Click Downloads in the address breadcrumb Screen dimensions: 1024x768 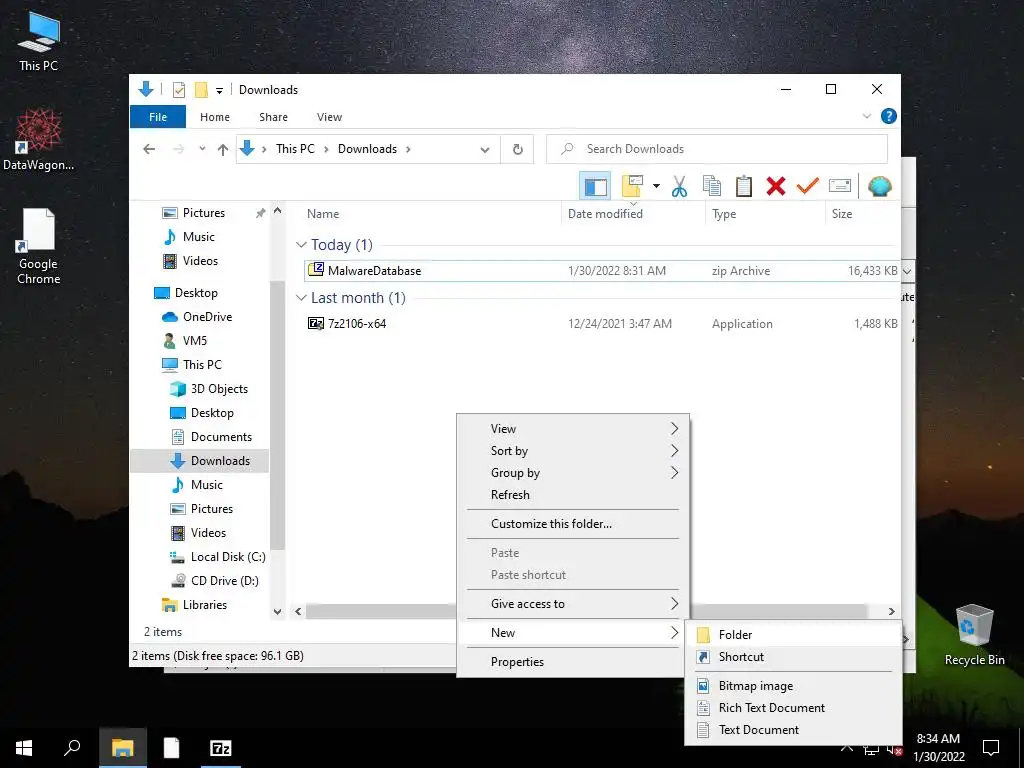(x=367, y=149)
